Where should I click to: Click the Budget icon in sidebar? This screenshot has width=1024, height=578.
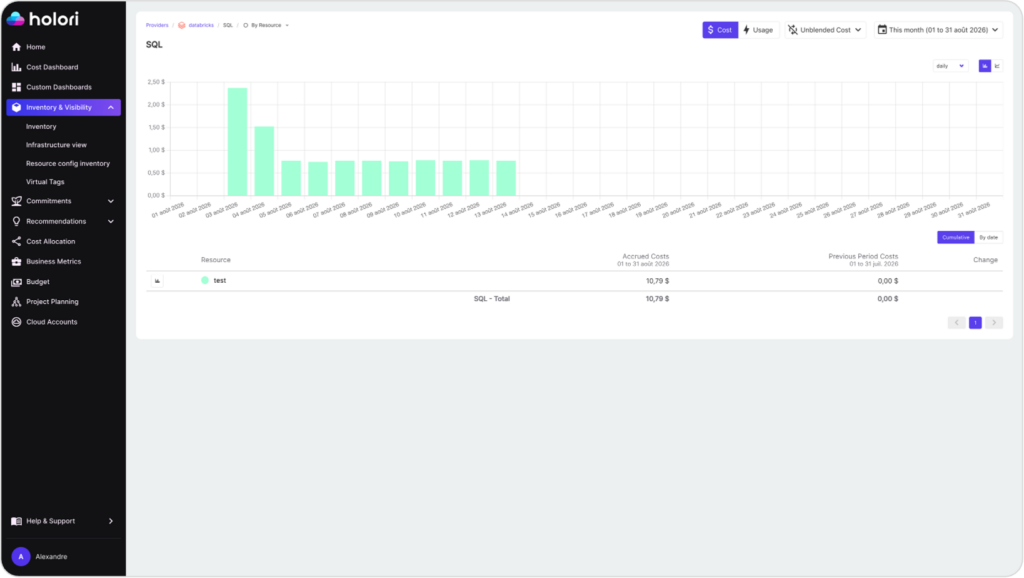point(16,281)
